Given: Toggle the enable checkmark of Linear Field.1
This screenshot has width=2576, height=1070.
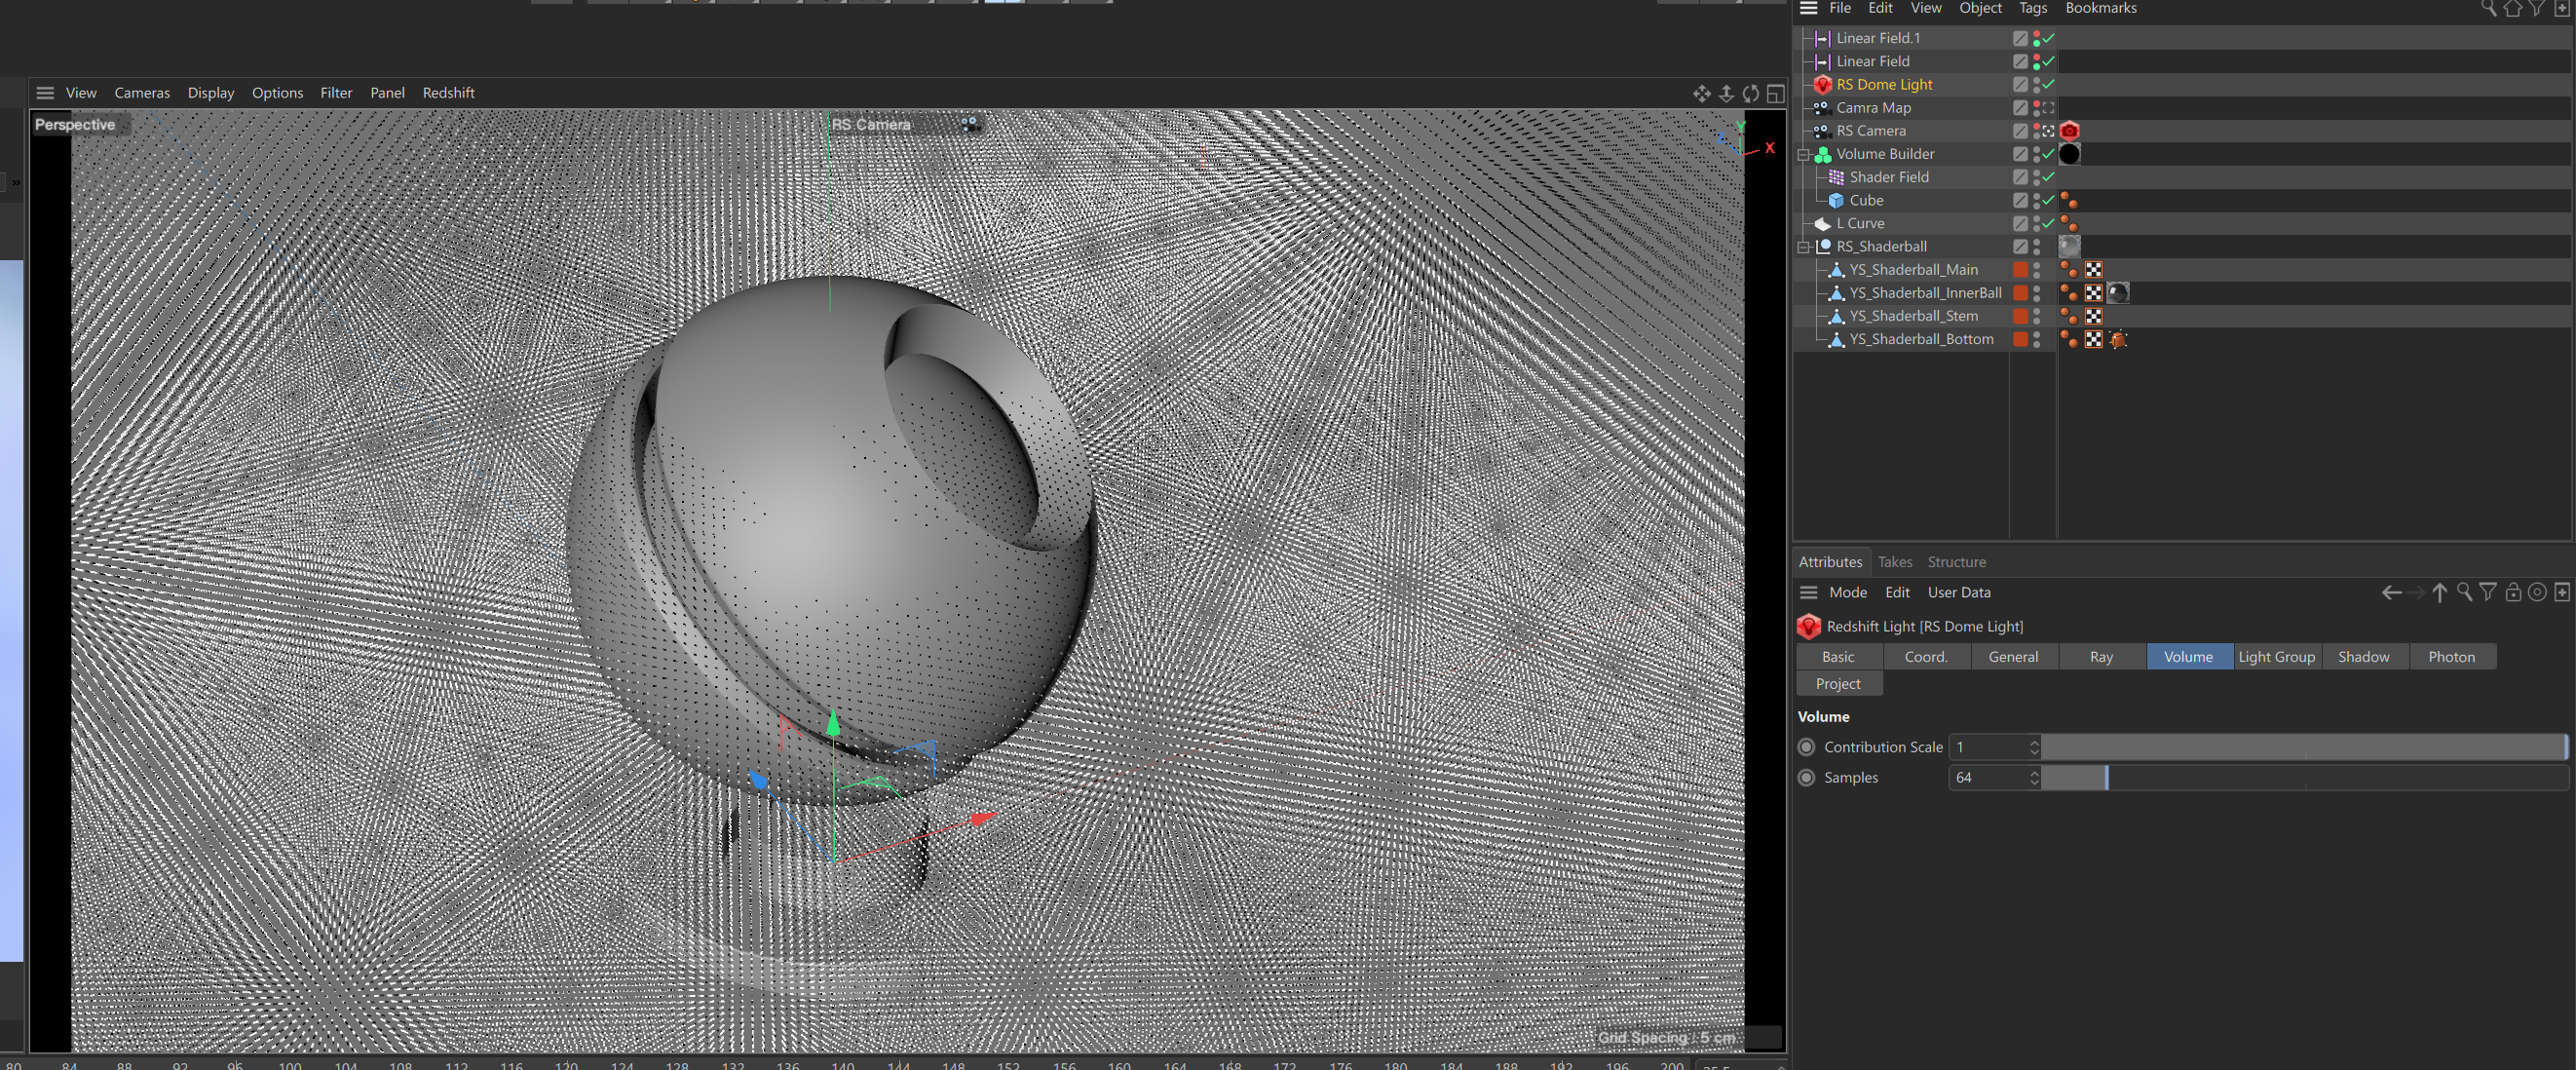Looking at the screenshot, I should click(x=2048, y=38).
